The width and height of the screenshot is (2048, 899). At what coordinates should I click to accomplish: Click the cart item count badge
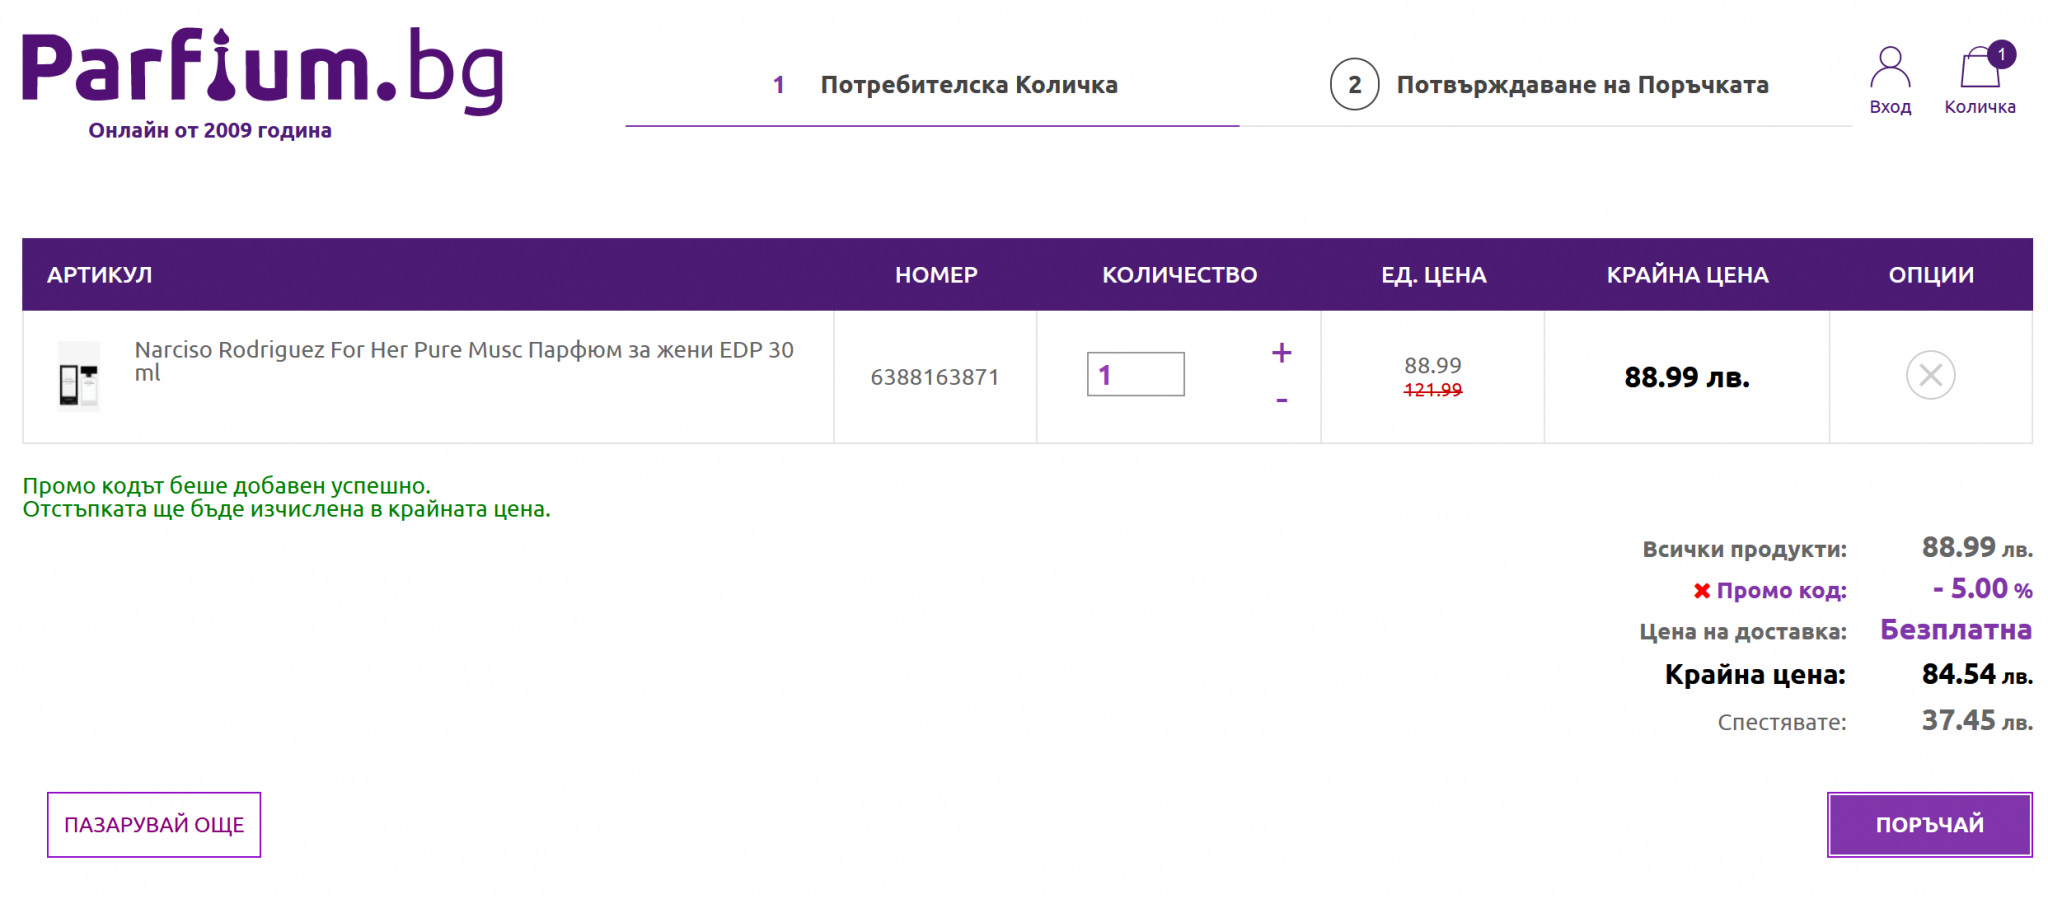pyautogui.click(x=2001, y=54)
